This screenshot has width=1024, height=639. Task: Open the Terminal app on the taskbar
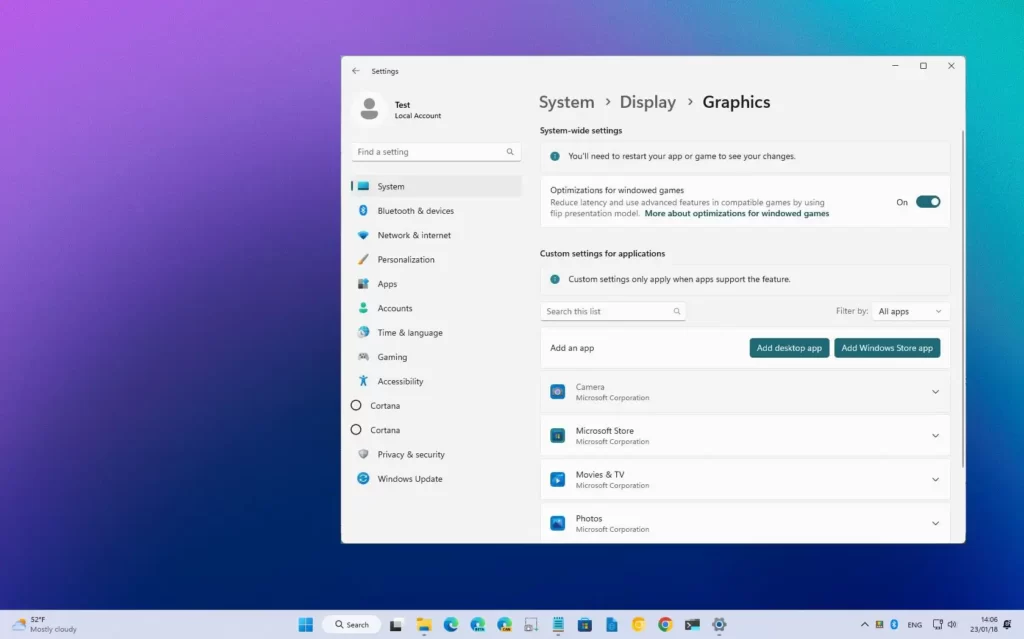coord(692,625)
